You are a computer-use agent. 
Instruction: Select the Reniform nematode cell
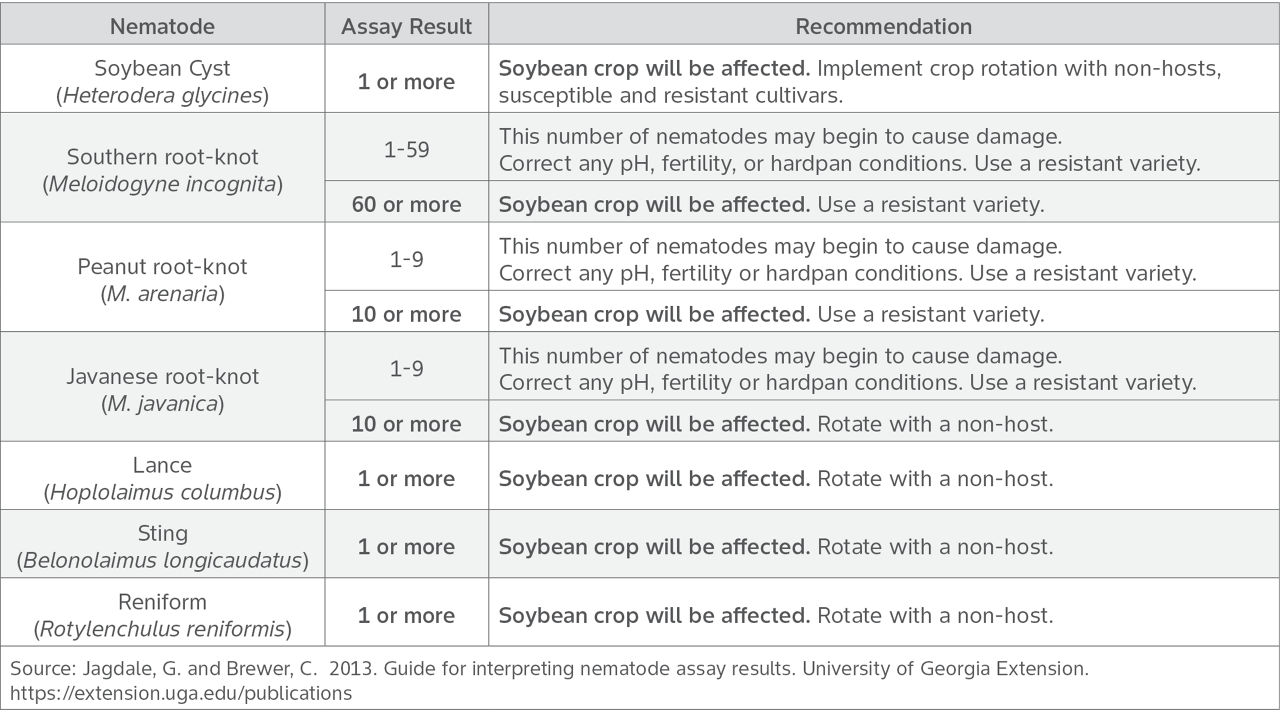[x=162, y=615]
